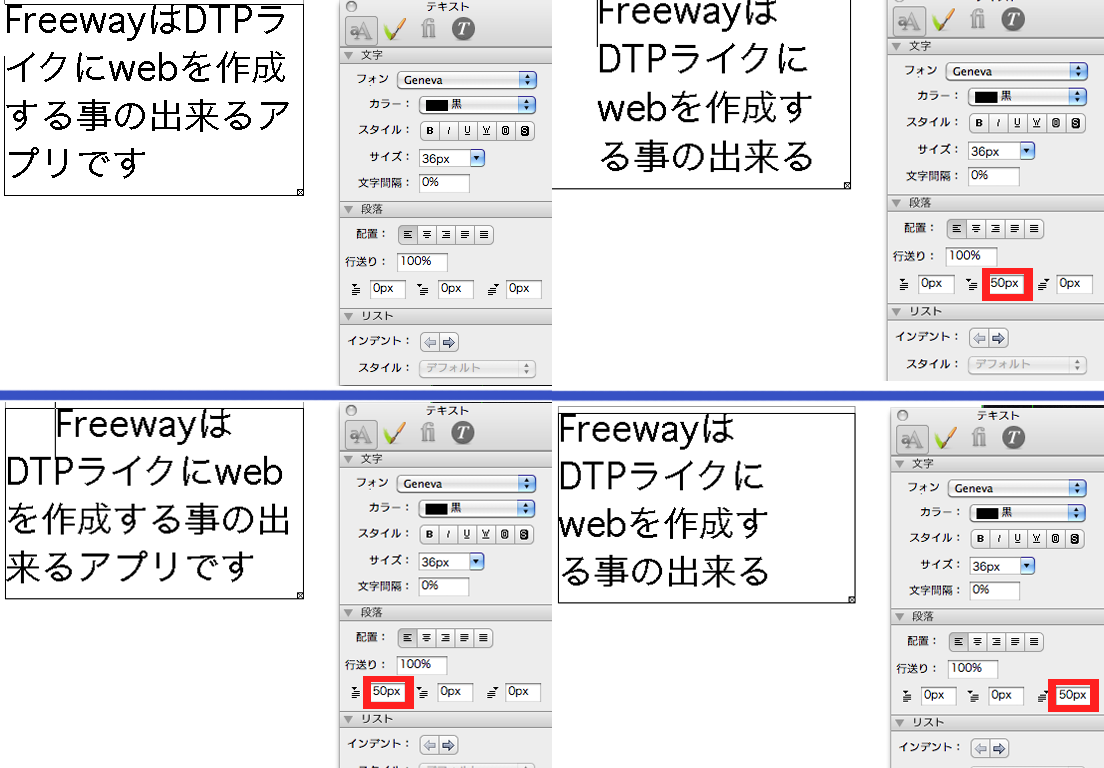This screenshot has height=768, width=1104.
Task: Toggle underline U in upper-left panel
Action: [468, 131]
